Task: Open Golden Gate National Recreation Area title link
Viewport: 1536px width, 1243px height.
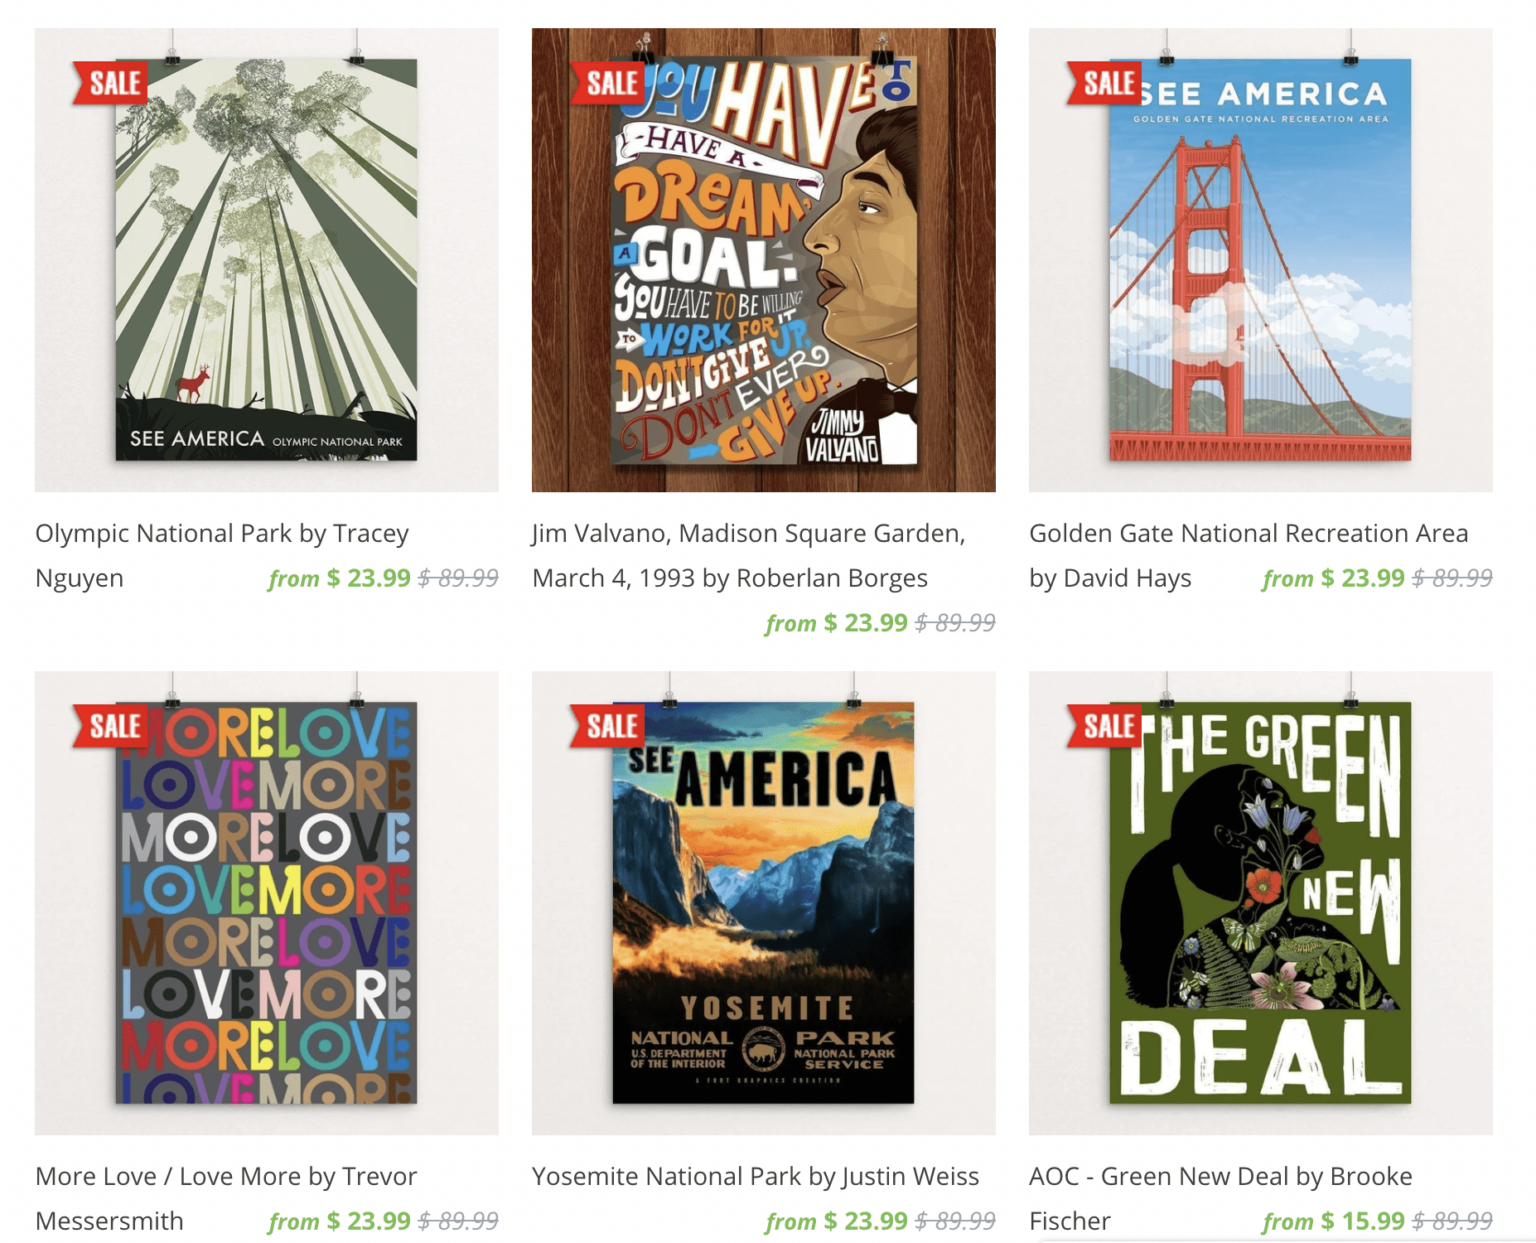Action: 1249,555
